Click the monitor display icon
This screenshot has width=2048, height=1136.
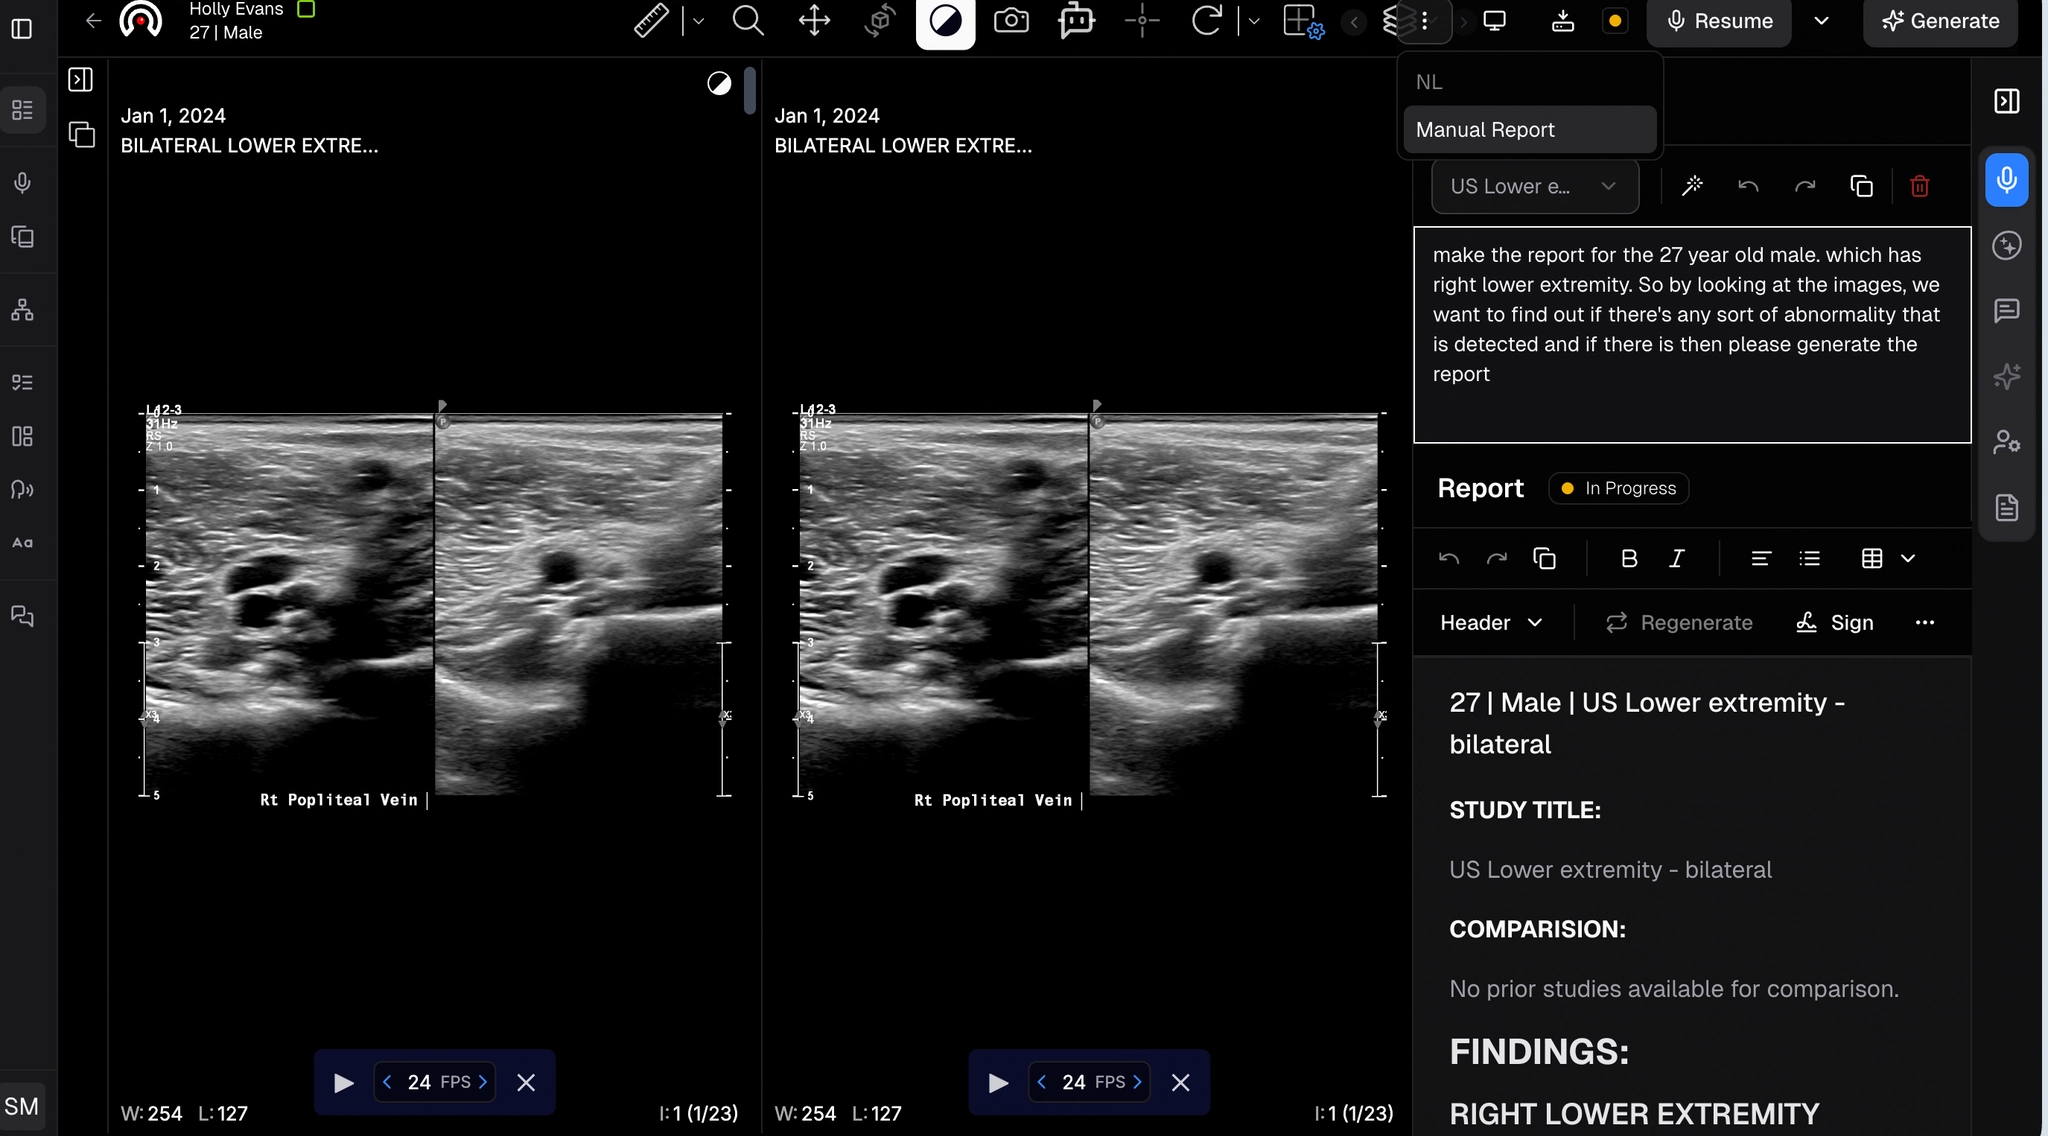pos(1495,21)
